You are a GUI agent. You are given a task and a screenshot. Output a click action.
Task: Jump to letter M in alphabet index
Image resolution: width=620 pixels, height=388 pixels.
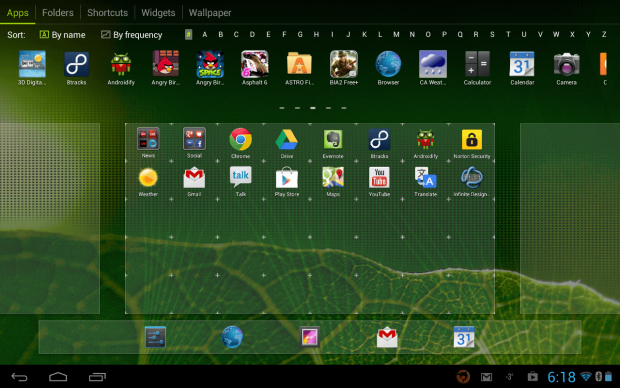coord(396,34)
